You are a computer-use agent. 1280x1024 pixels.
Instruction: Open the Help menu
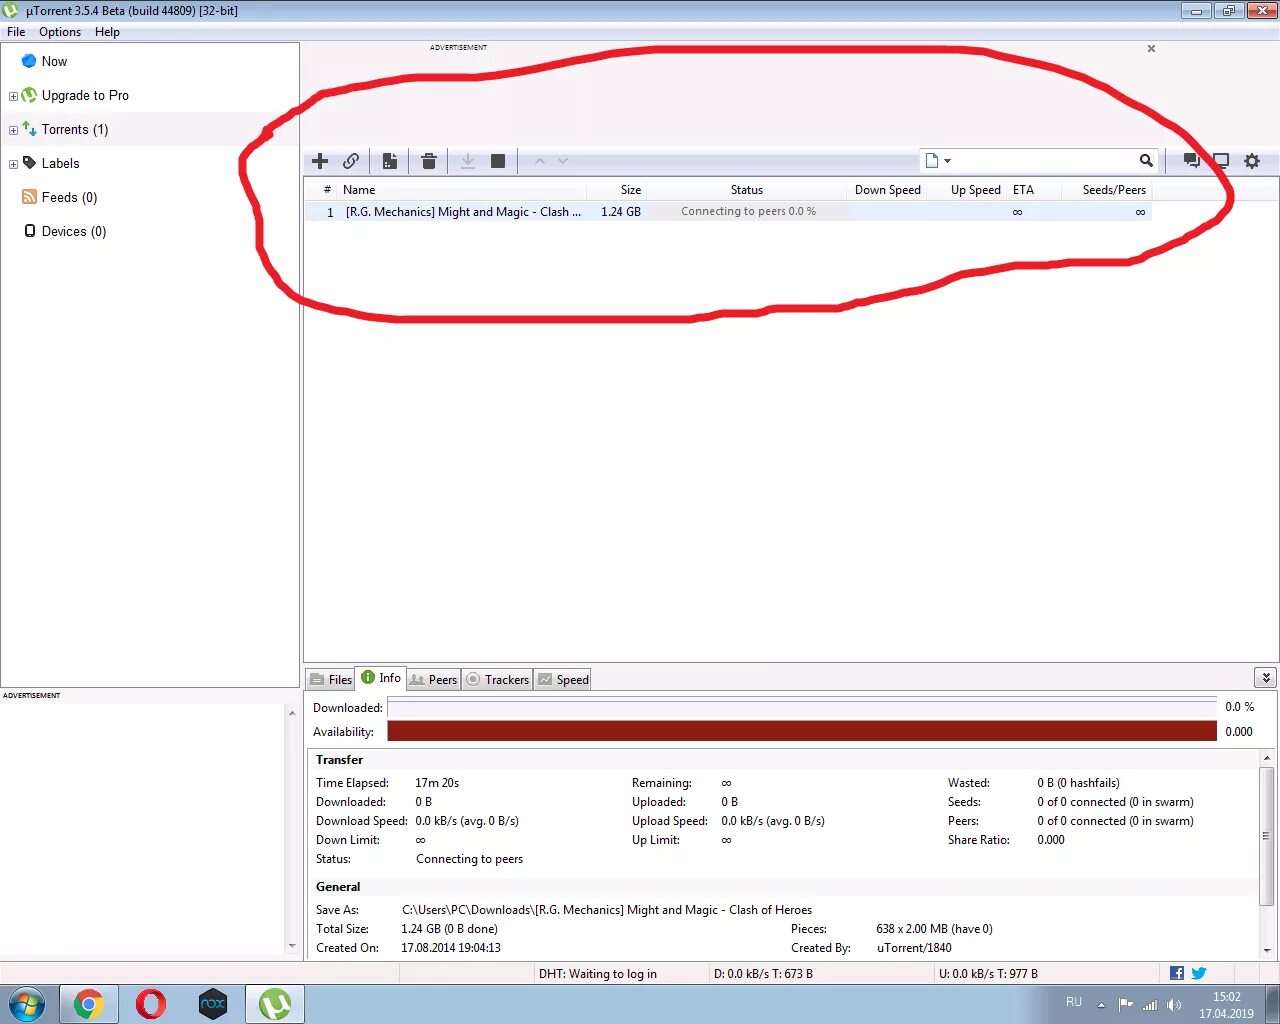(x=107, y=32)
